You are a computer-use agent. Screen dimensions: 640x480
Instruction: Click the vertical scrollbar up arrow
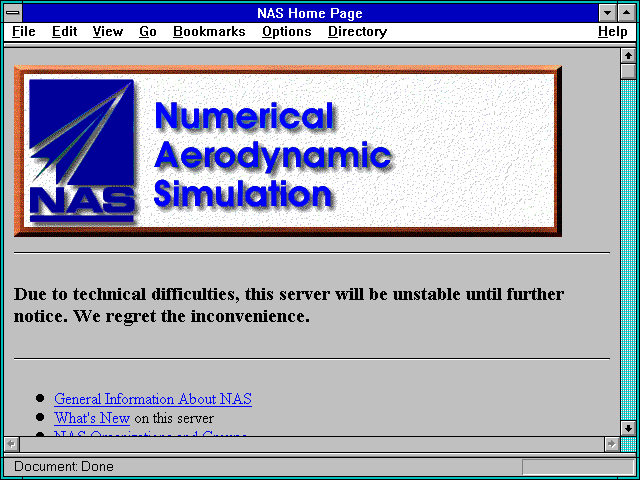tap(628, 56)
